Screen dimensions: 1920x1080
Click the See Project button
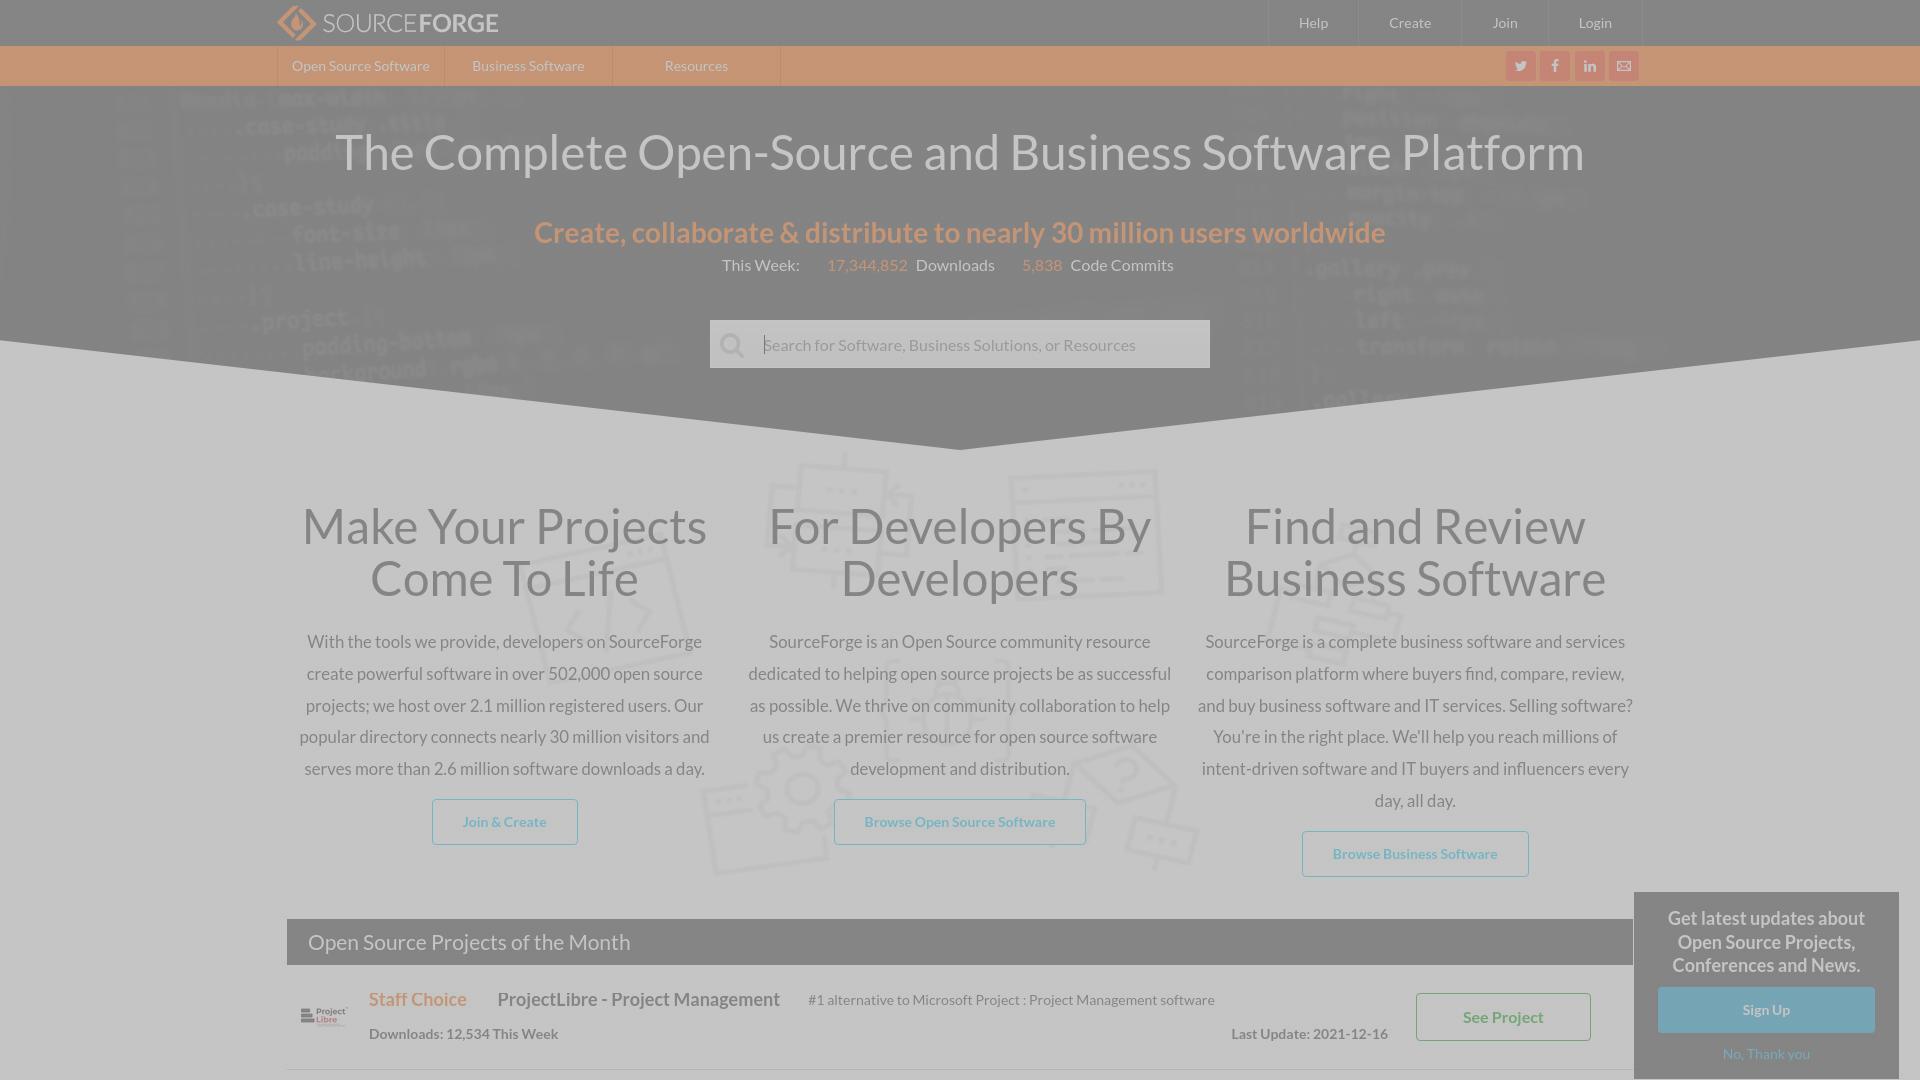pos(1503,1017)
